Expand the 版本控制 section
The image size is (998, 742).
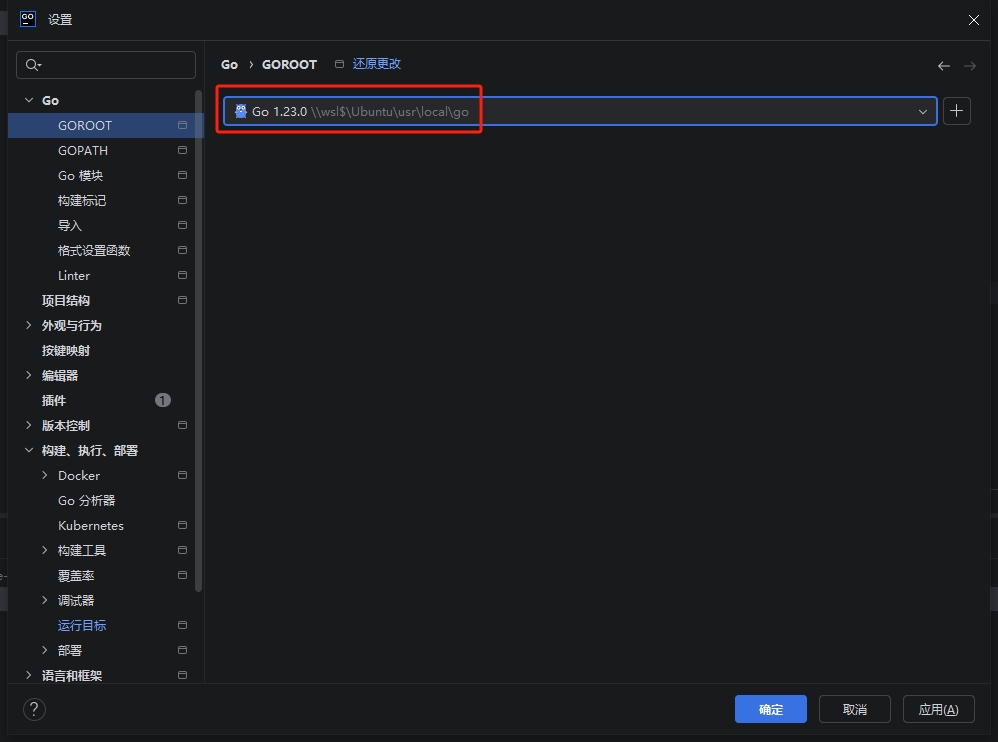[29, 425]
